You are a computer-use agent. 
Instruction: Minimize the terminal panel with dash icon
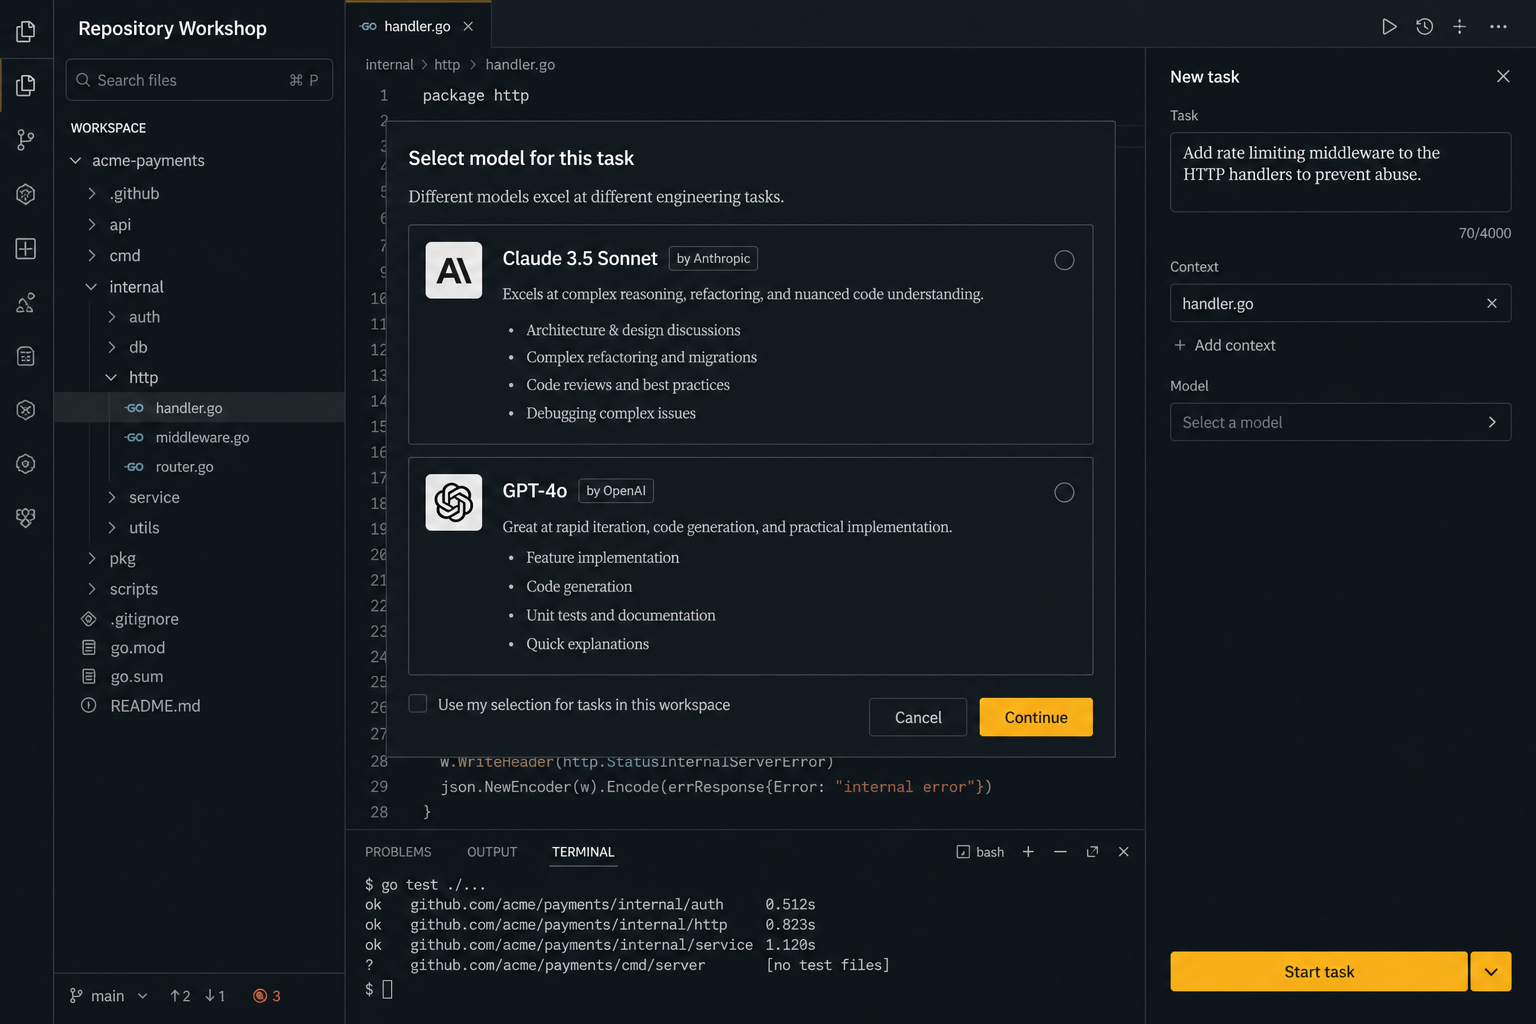(1060, 852)
